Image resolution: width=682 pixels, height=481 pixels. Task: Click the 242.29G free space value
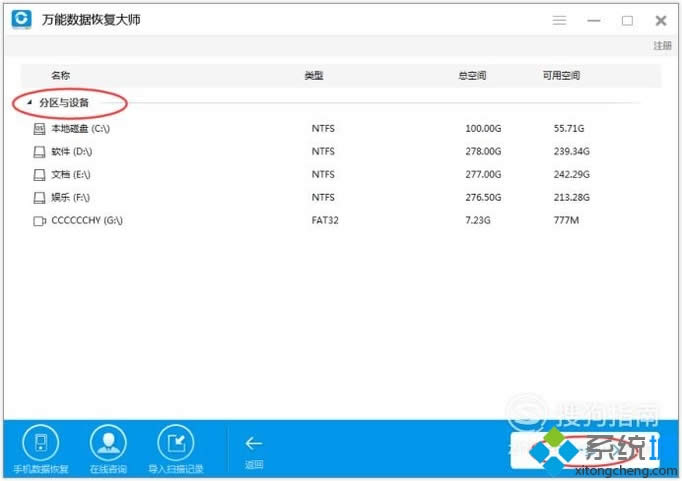(572, 174)
